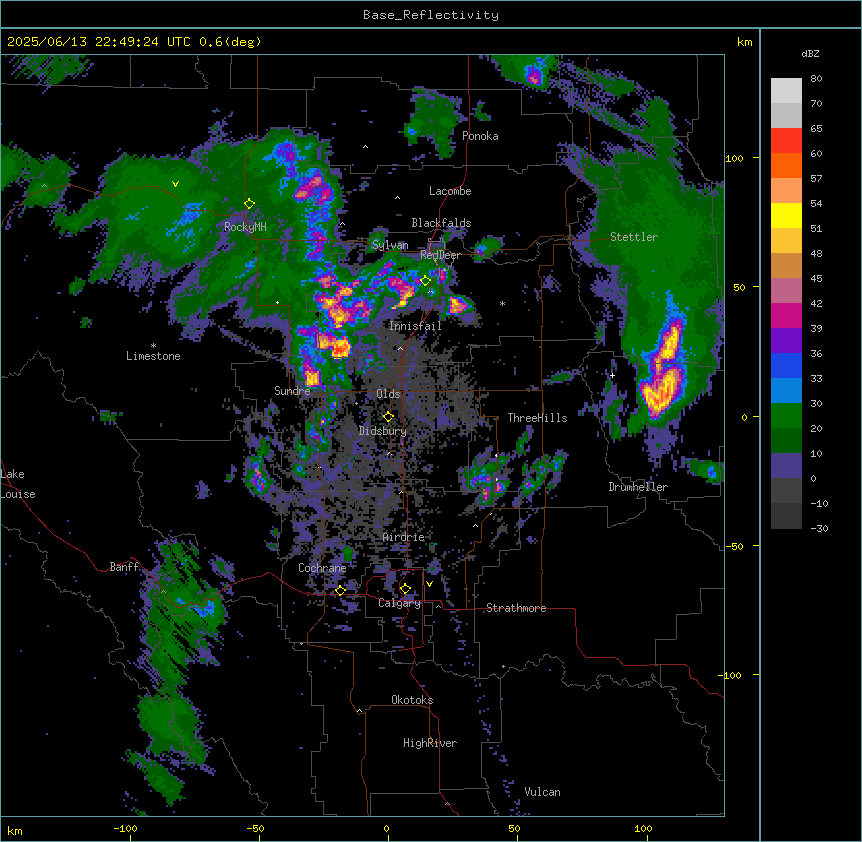Pick the red swatch in the dBZ legend
Image resolution: width=862 pixels, height=842 pixels.
pyautogui.click(x=786, y=141)
